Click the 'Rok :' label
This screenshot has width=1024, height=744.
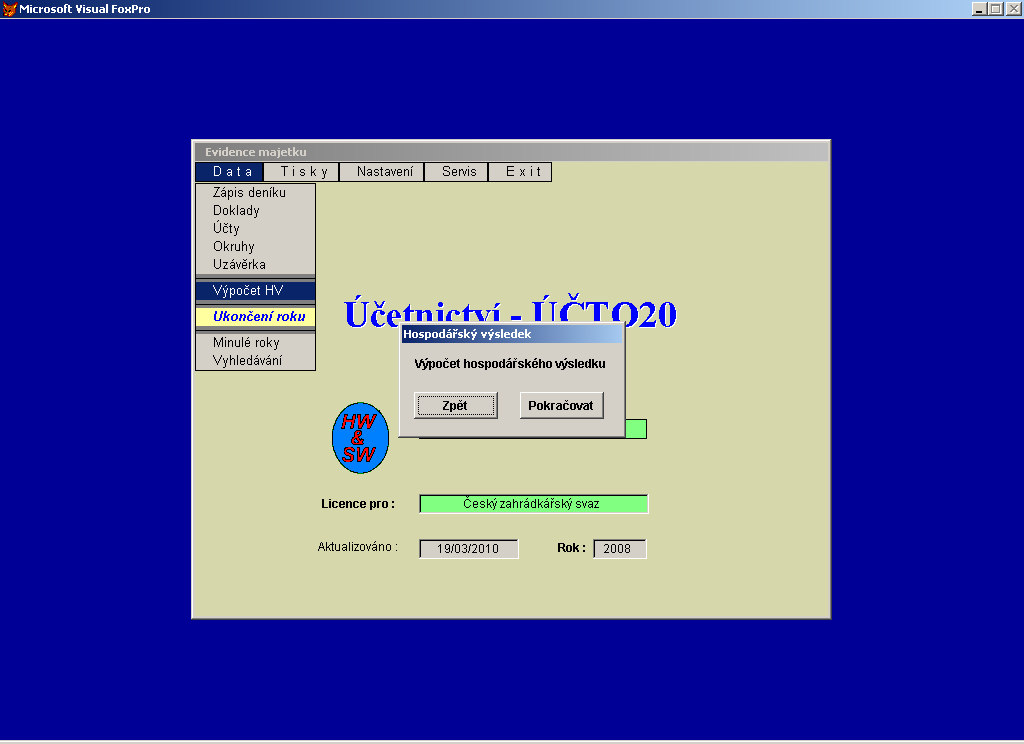pos(571,548)
